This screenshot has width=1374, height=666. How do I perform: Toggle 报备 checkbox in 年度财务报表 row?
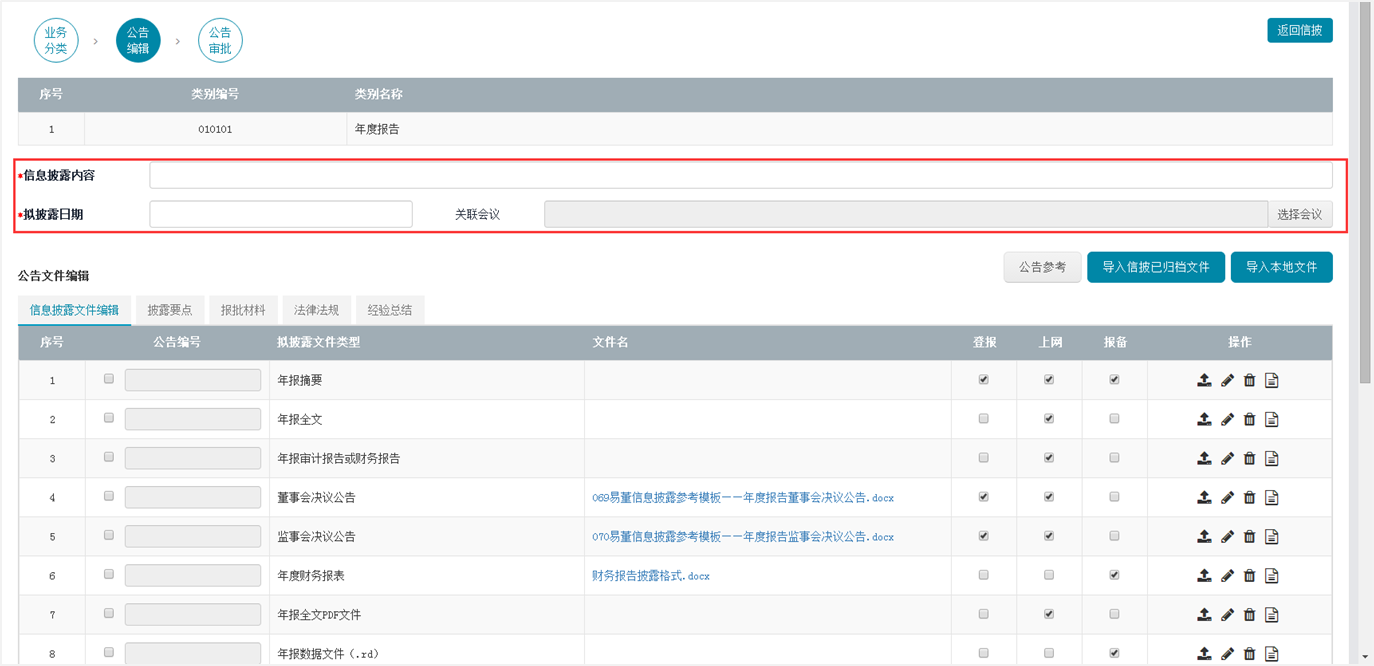(x=1115, y=574)
